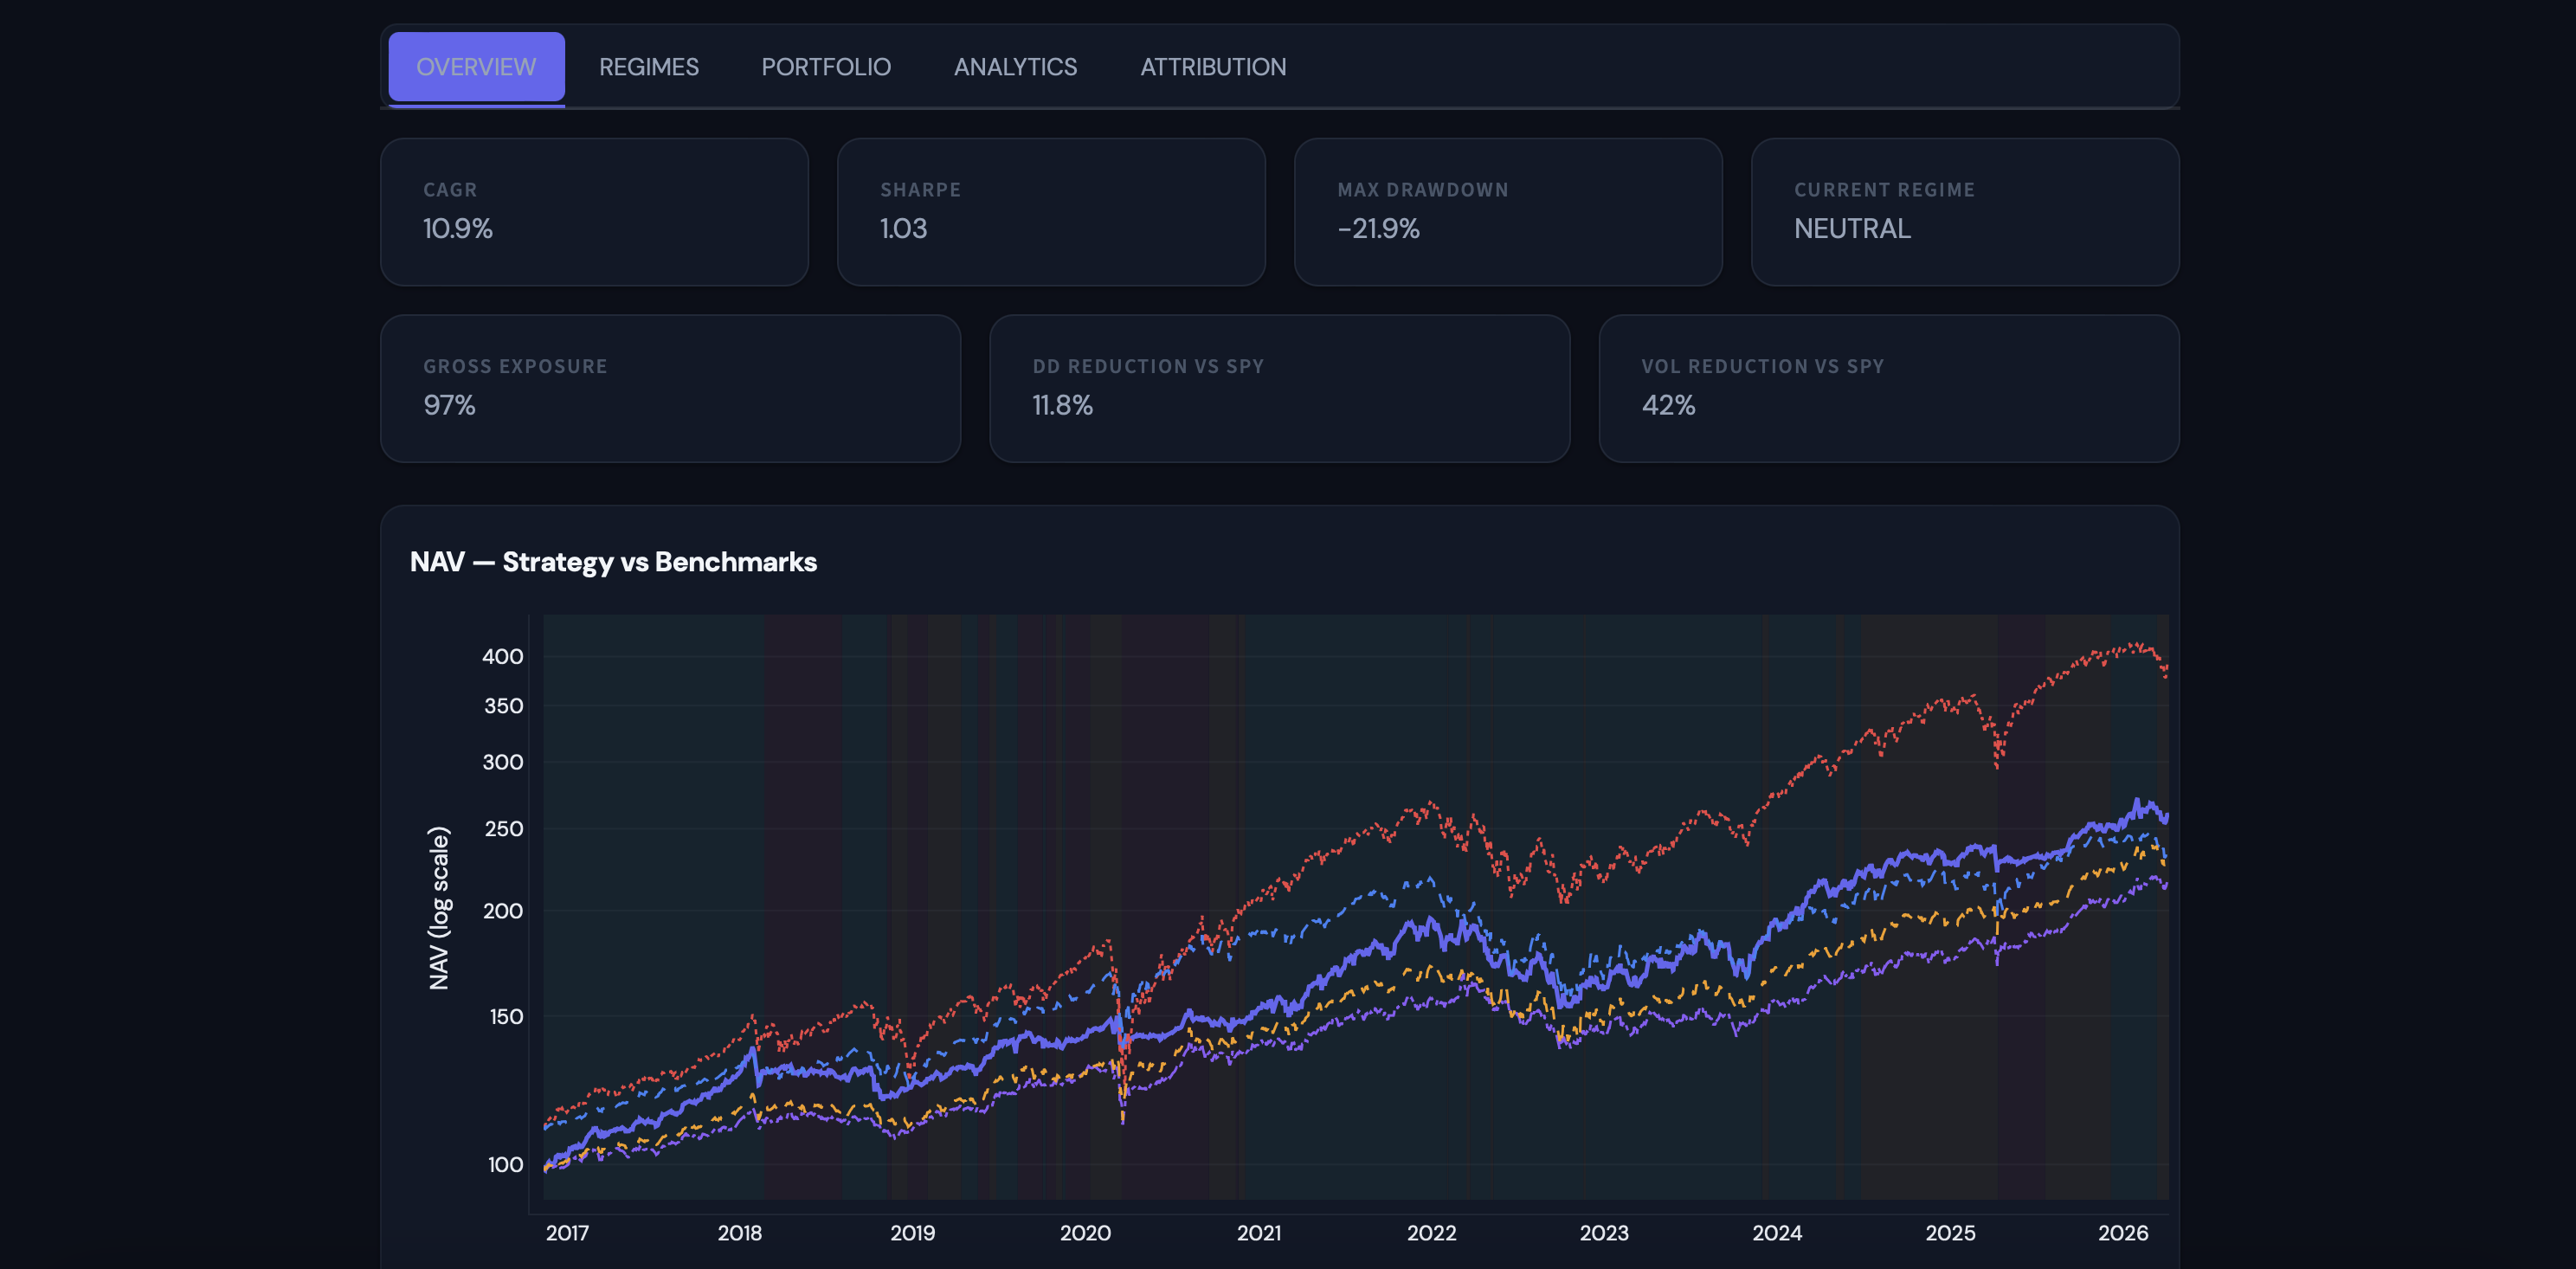Click the NAV (log scale) axis title
Screen dimensions: 2576x1269
(x=438, y=907)
